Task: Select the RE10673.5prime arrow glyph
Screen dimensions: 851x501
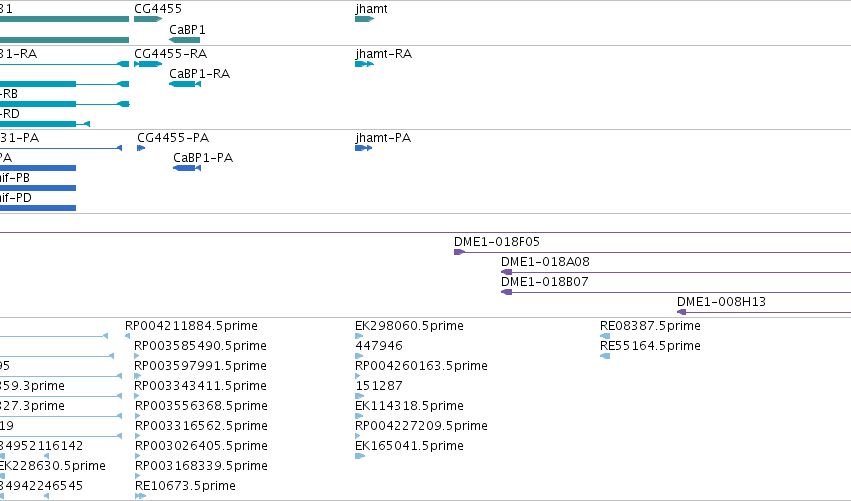Action: tap(141, 496)
